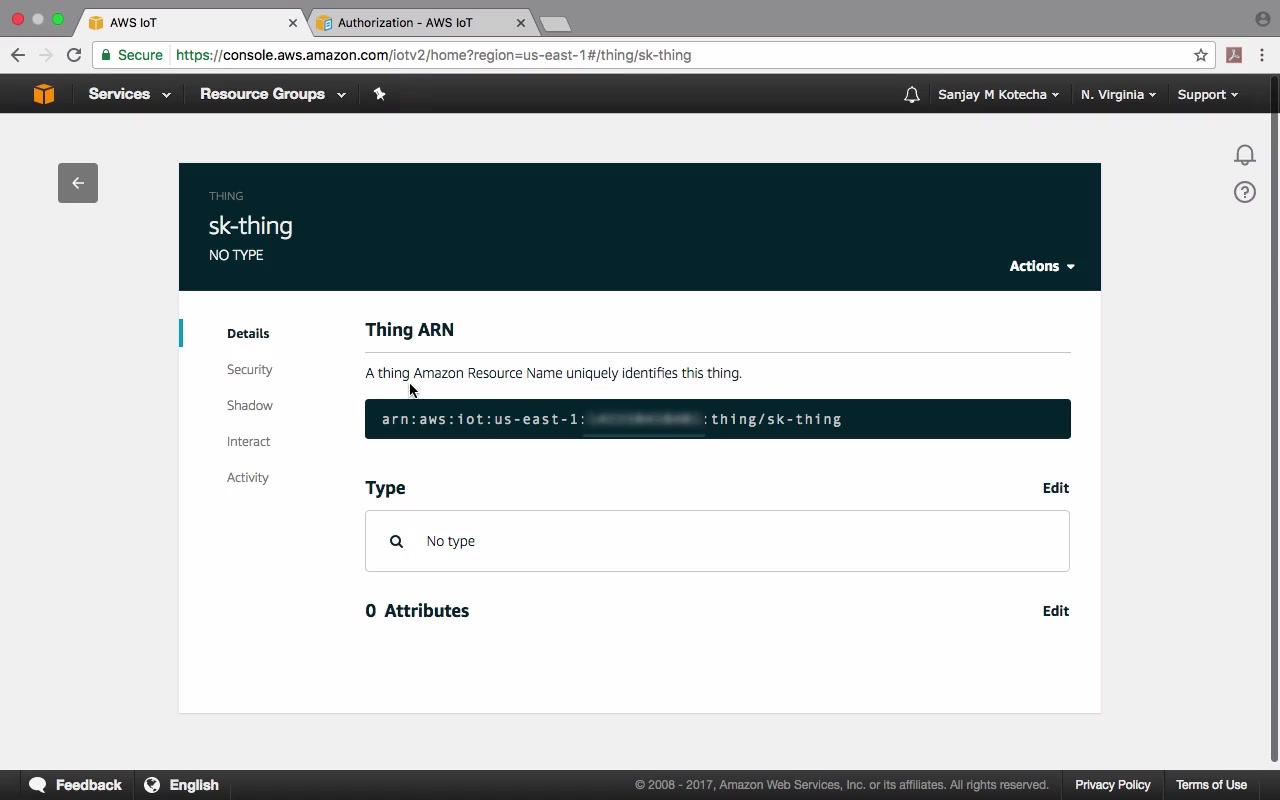
Task: Click the AWS orange cube logo
Action: click(44, 94)
